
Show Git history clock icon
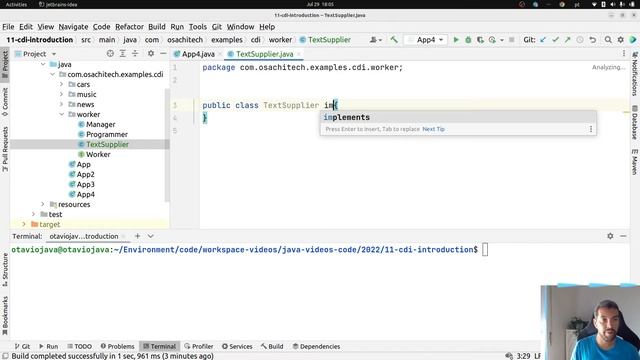pyautogui.click(x=580, y=40)
